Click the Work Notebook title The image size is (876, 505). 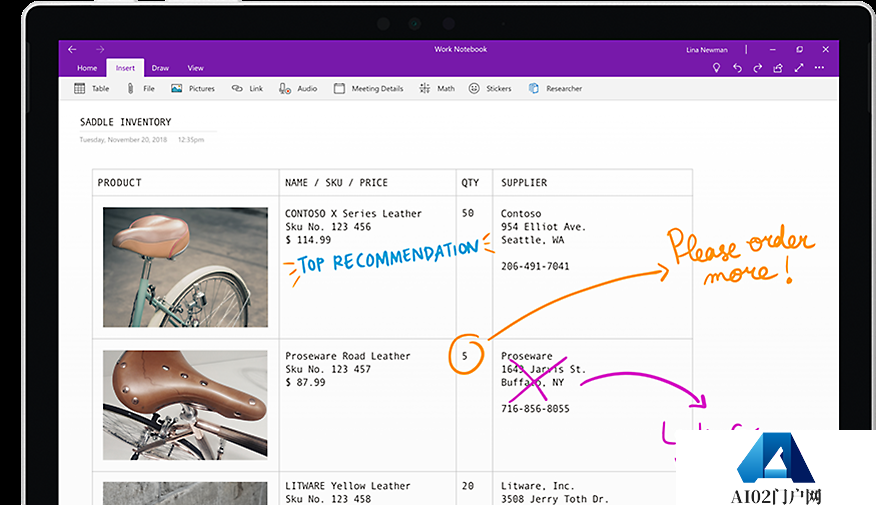click(461, 49)
